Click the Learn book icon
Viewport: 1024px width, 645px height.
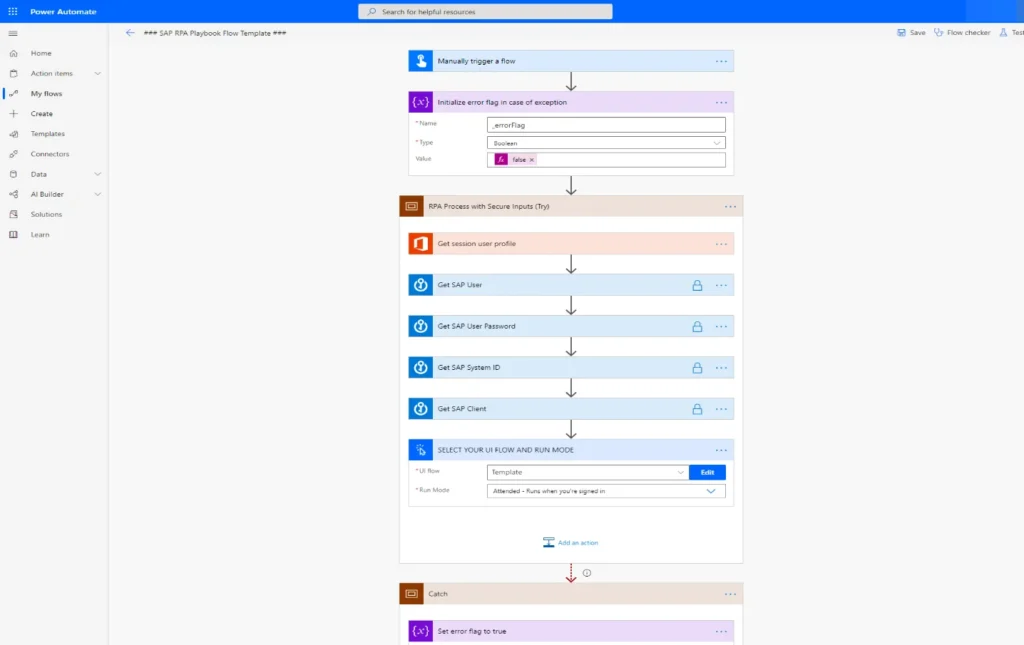14,234
